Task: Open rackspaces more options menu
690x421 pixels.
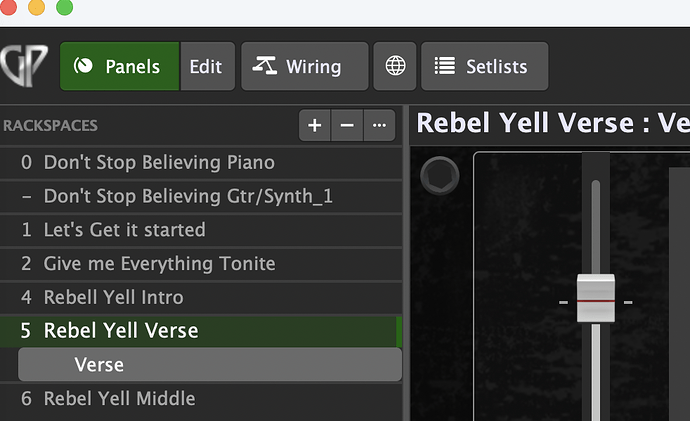Action: coord(379,125)
